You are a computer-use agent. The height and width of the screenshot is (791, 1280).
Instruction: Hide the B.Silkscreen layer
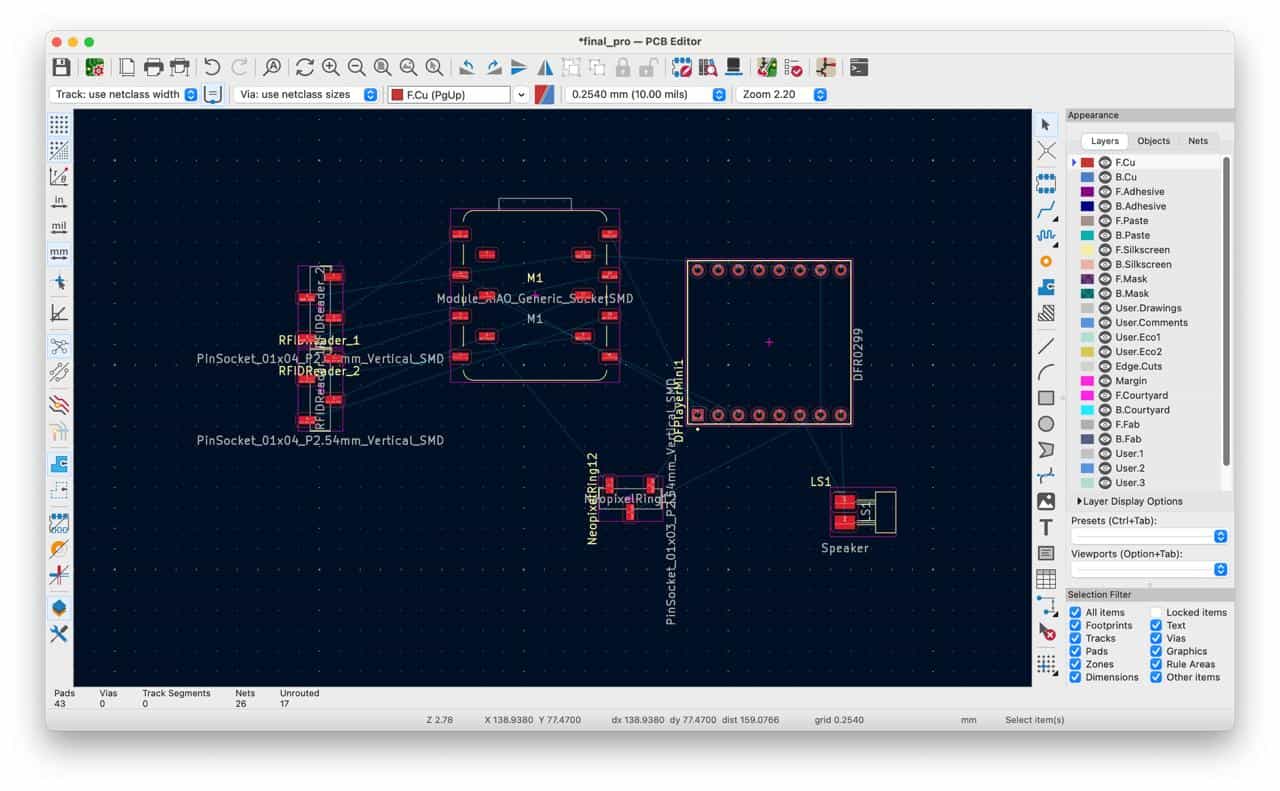pos(1105,264)
